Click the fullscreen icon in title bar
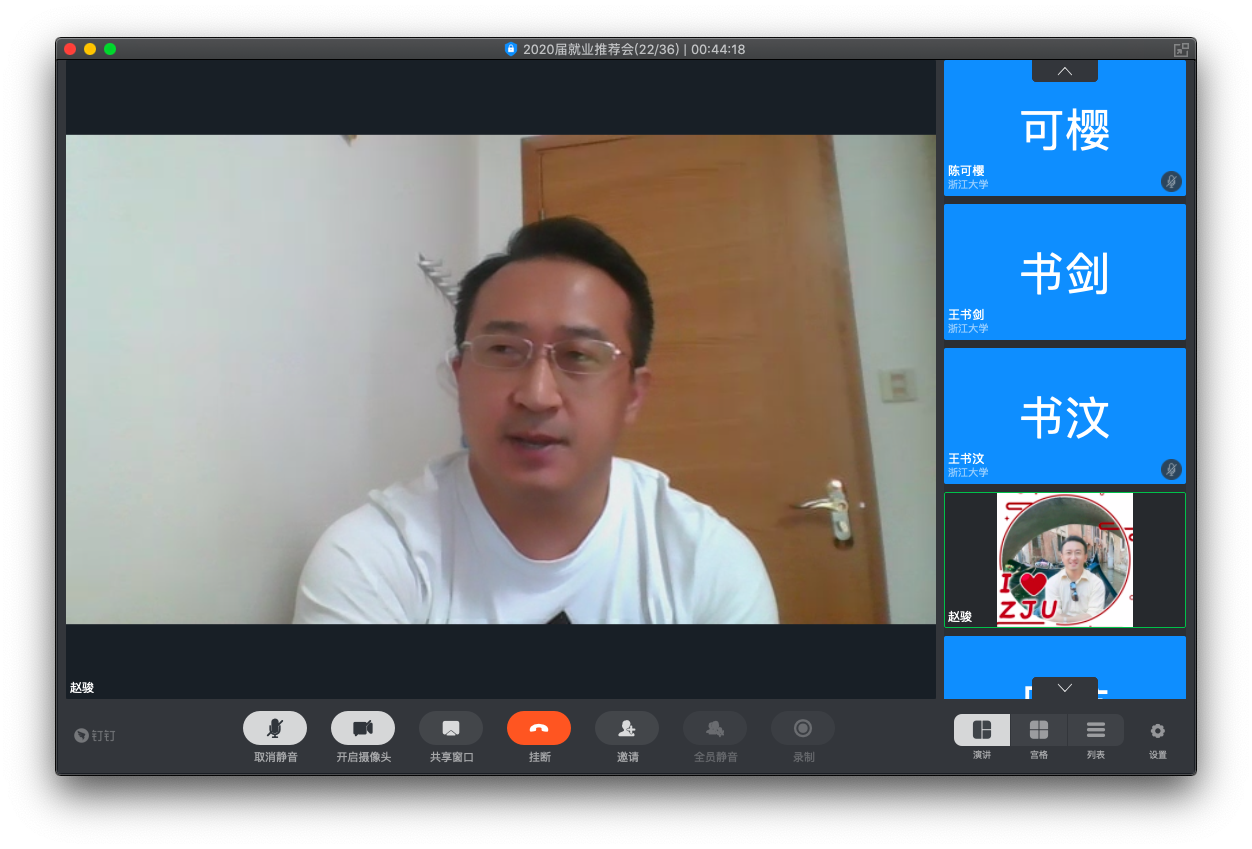This screenshot has height=849, width=1252. (x=1181, y=49)
